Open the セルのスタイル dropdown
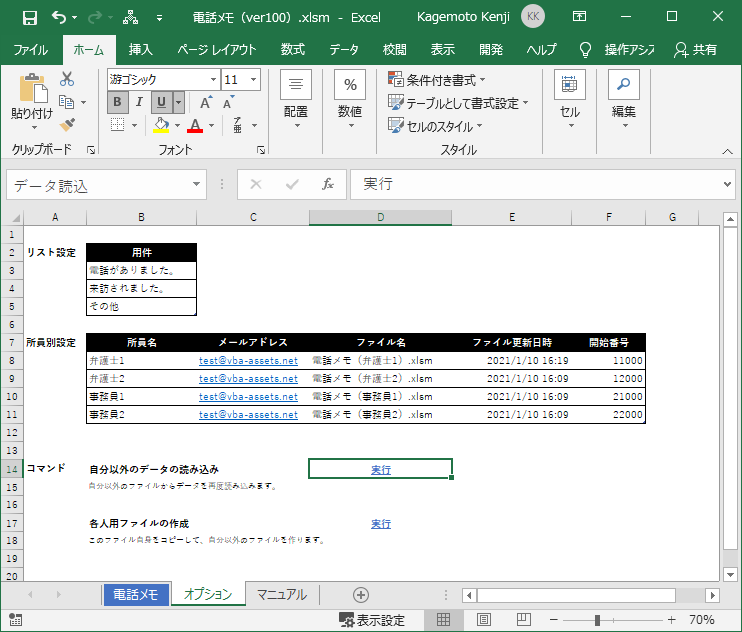This screenshot has height=632, width=742. tap(435, 126)
